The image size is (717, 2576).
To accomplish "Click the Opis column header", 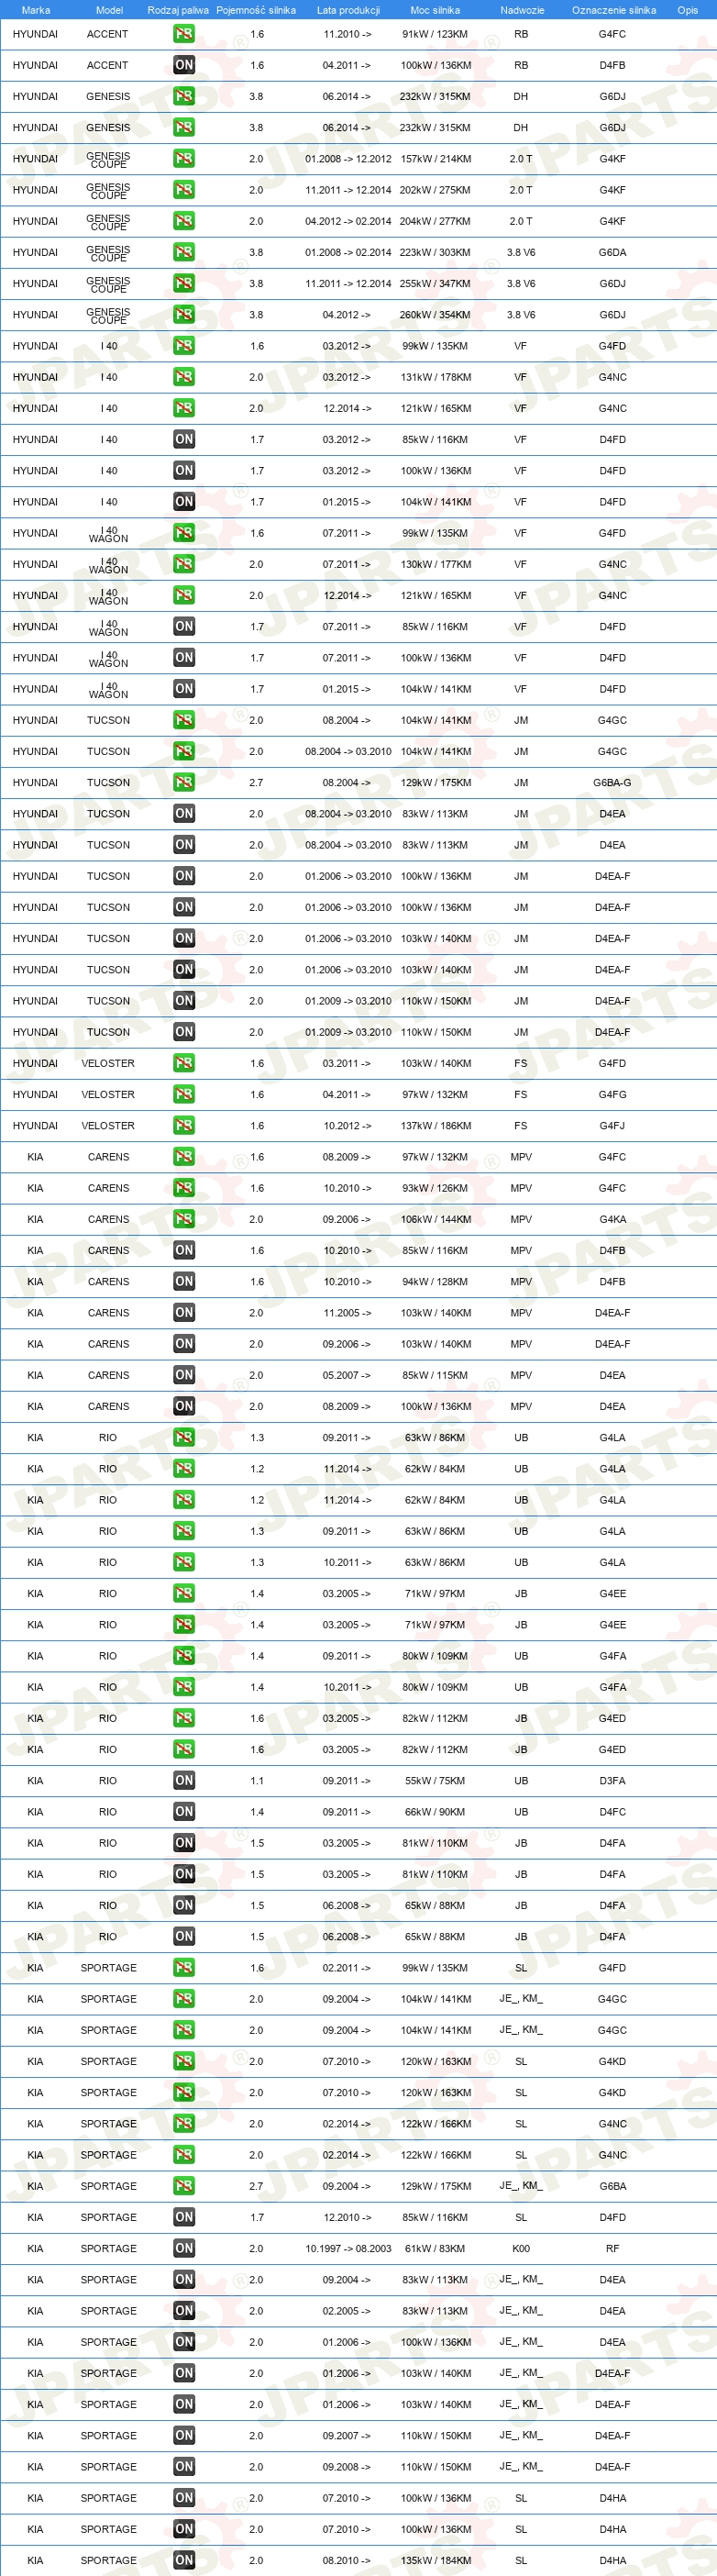I will [x=688, y=10].
